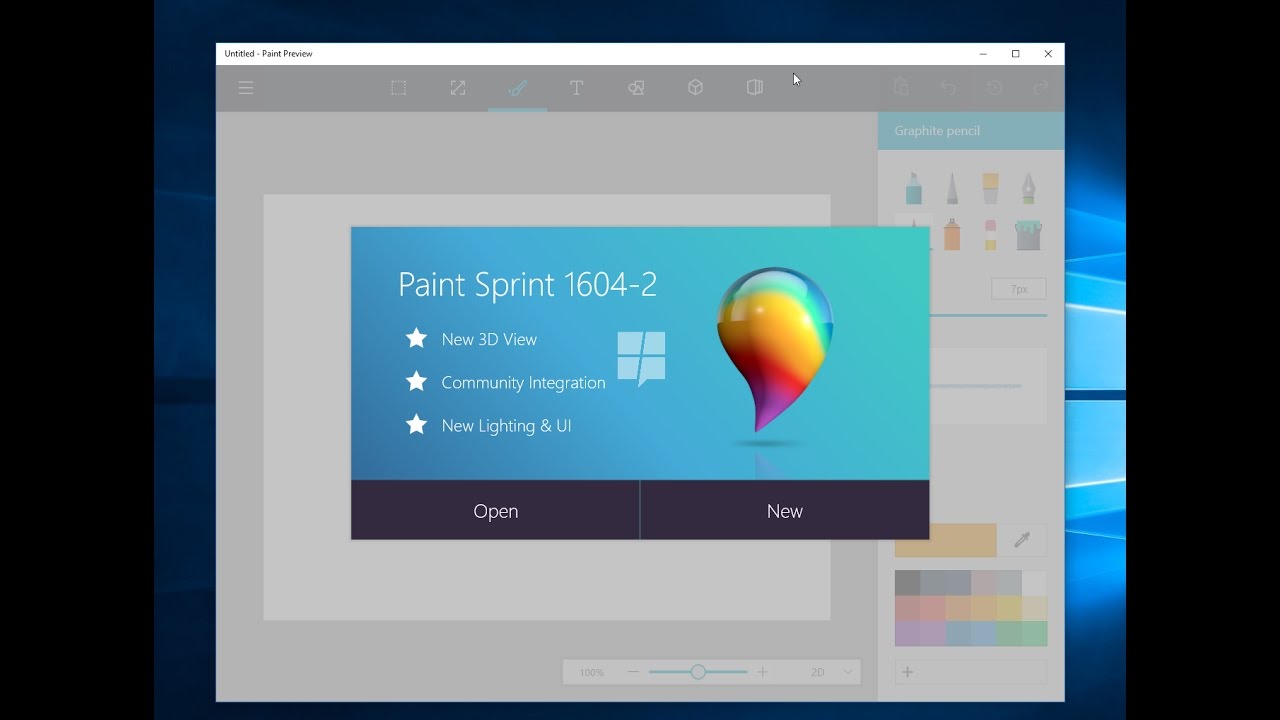Click the New Lighting & UI text
The width and height of the screenshot is (1280, 720).
tap(506, 425)
